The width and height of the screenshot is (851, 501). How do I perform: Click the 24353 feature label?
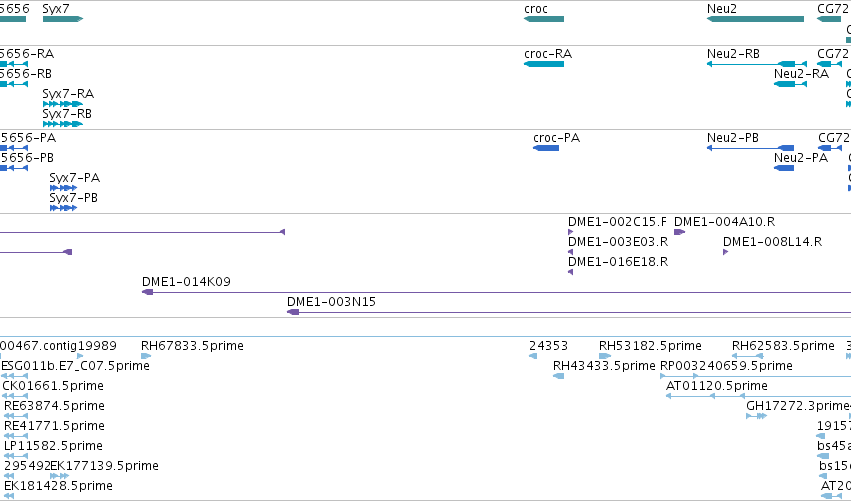pos(548,346)
